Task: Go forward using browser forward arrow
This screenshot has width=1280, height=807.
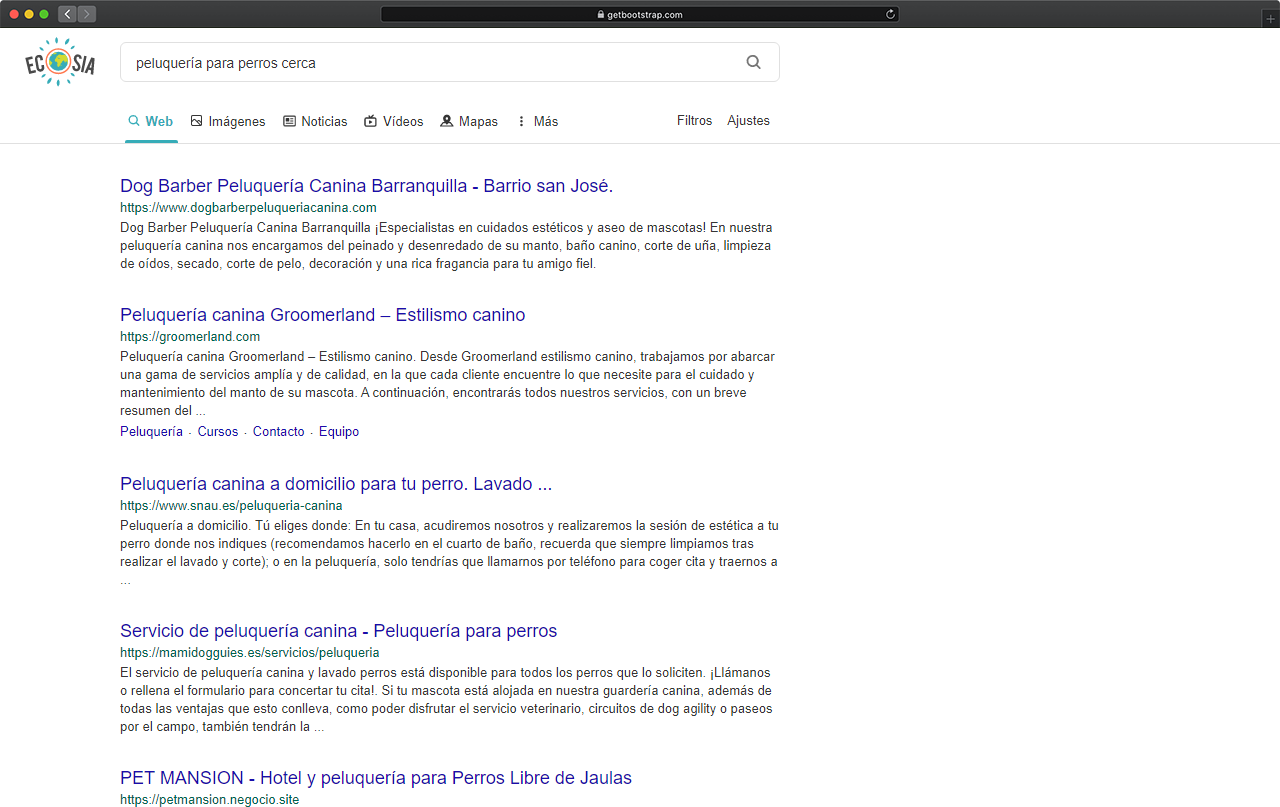Action: [x=87, y=14]
